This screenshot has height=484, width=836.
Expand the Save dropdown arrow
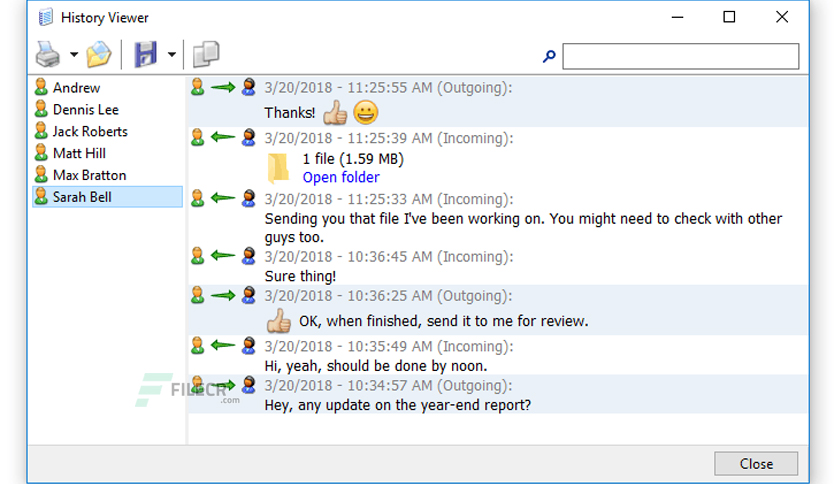(172, 54)
